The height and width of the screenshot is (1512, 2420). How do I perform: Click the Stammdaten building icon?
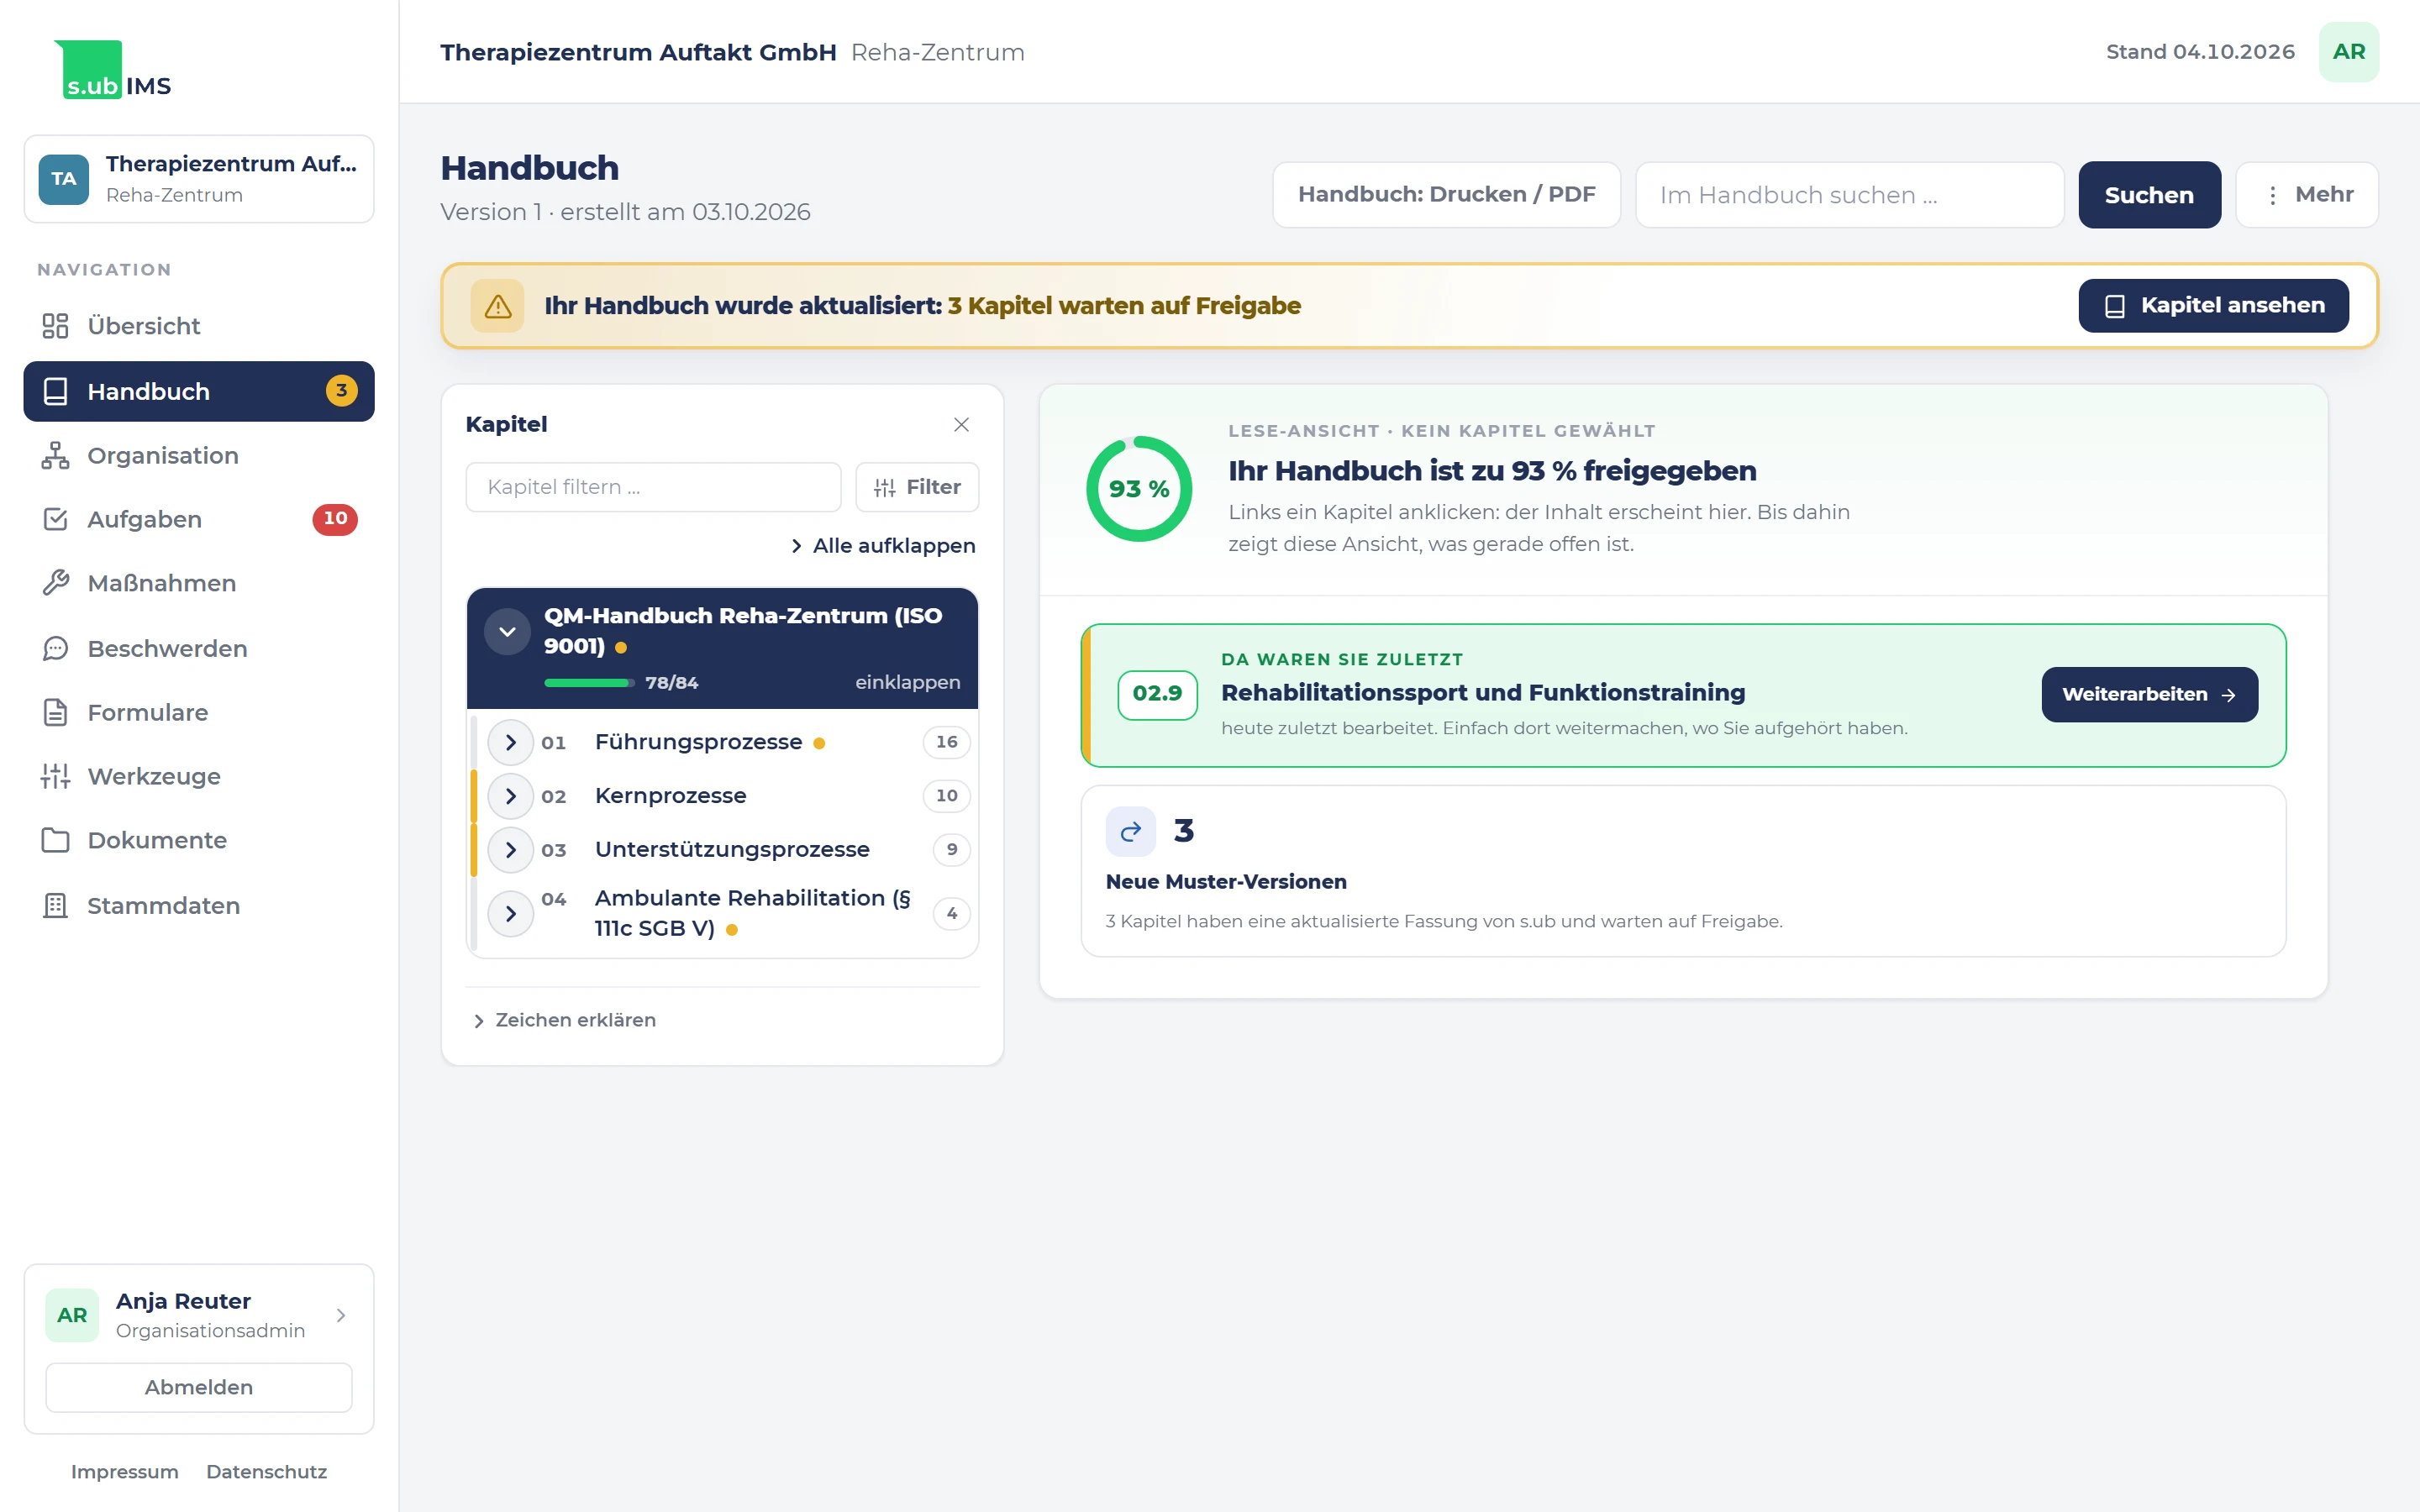pos(55,905)
